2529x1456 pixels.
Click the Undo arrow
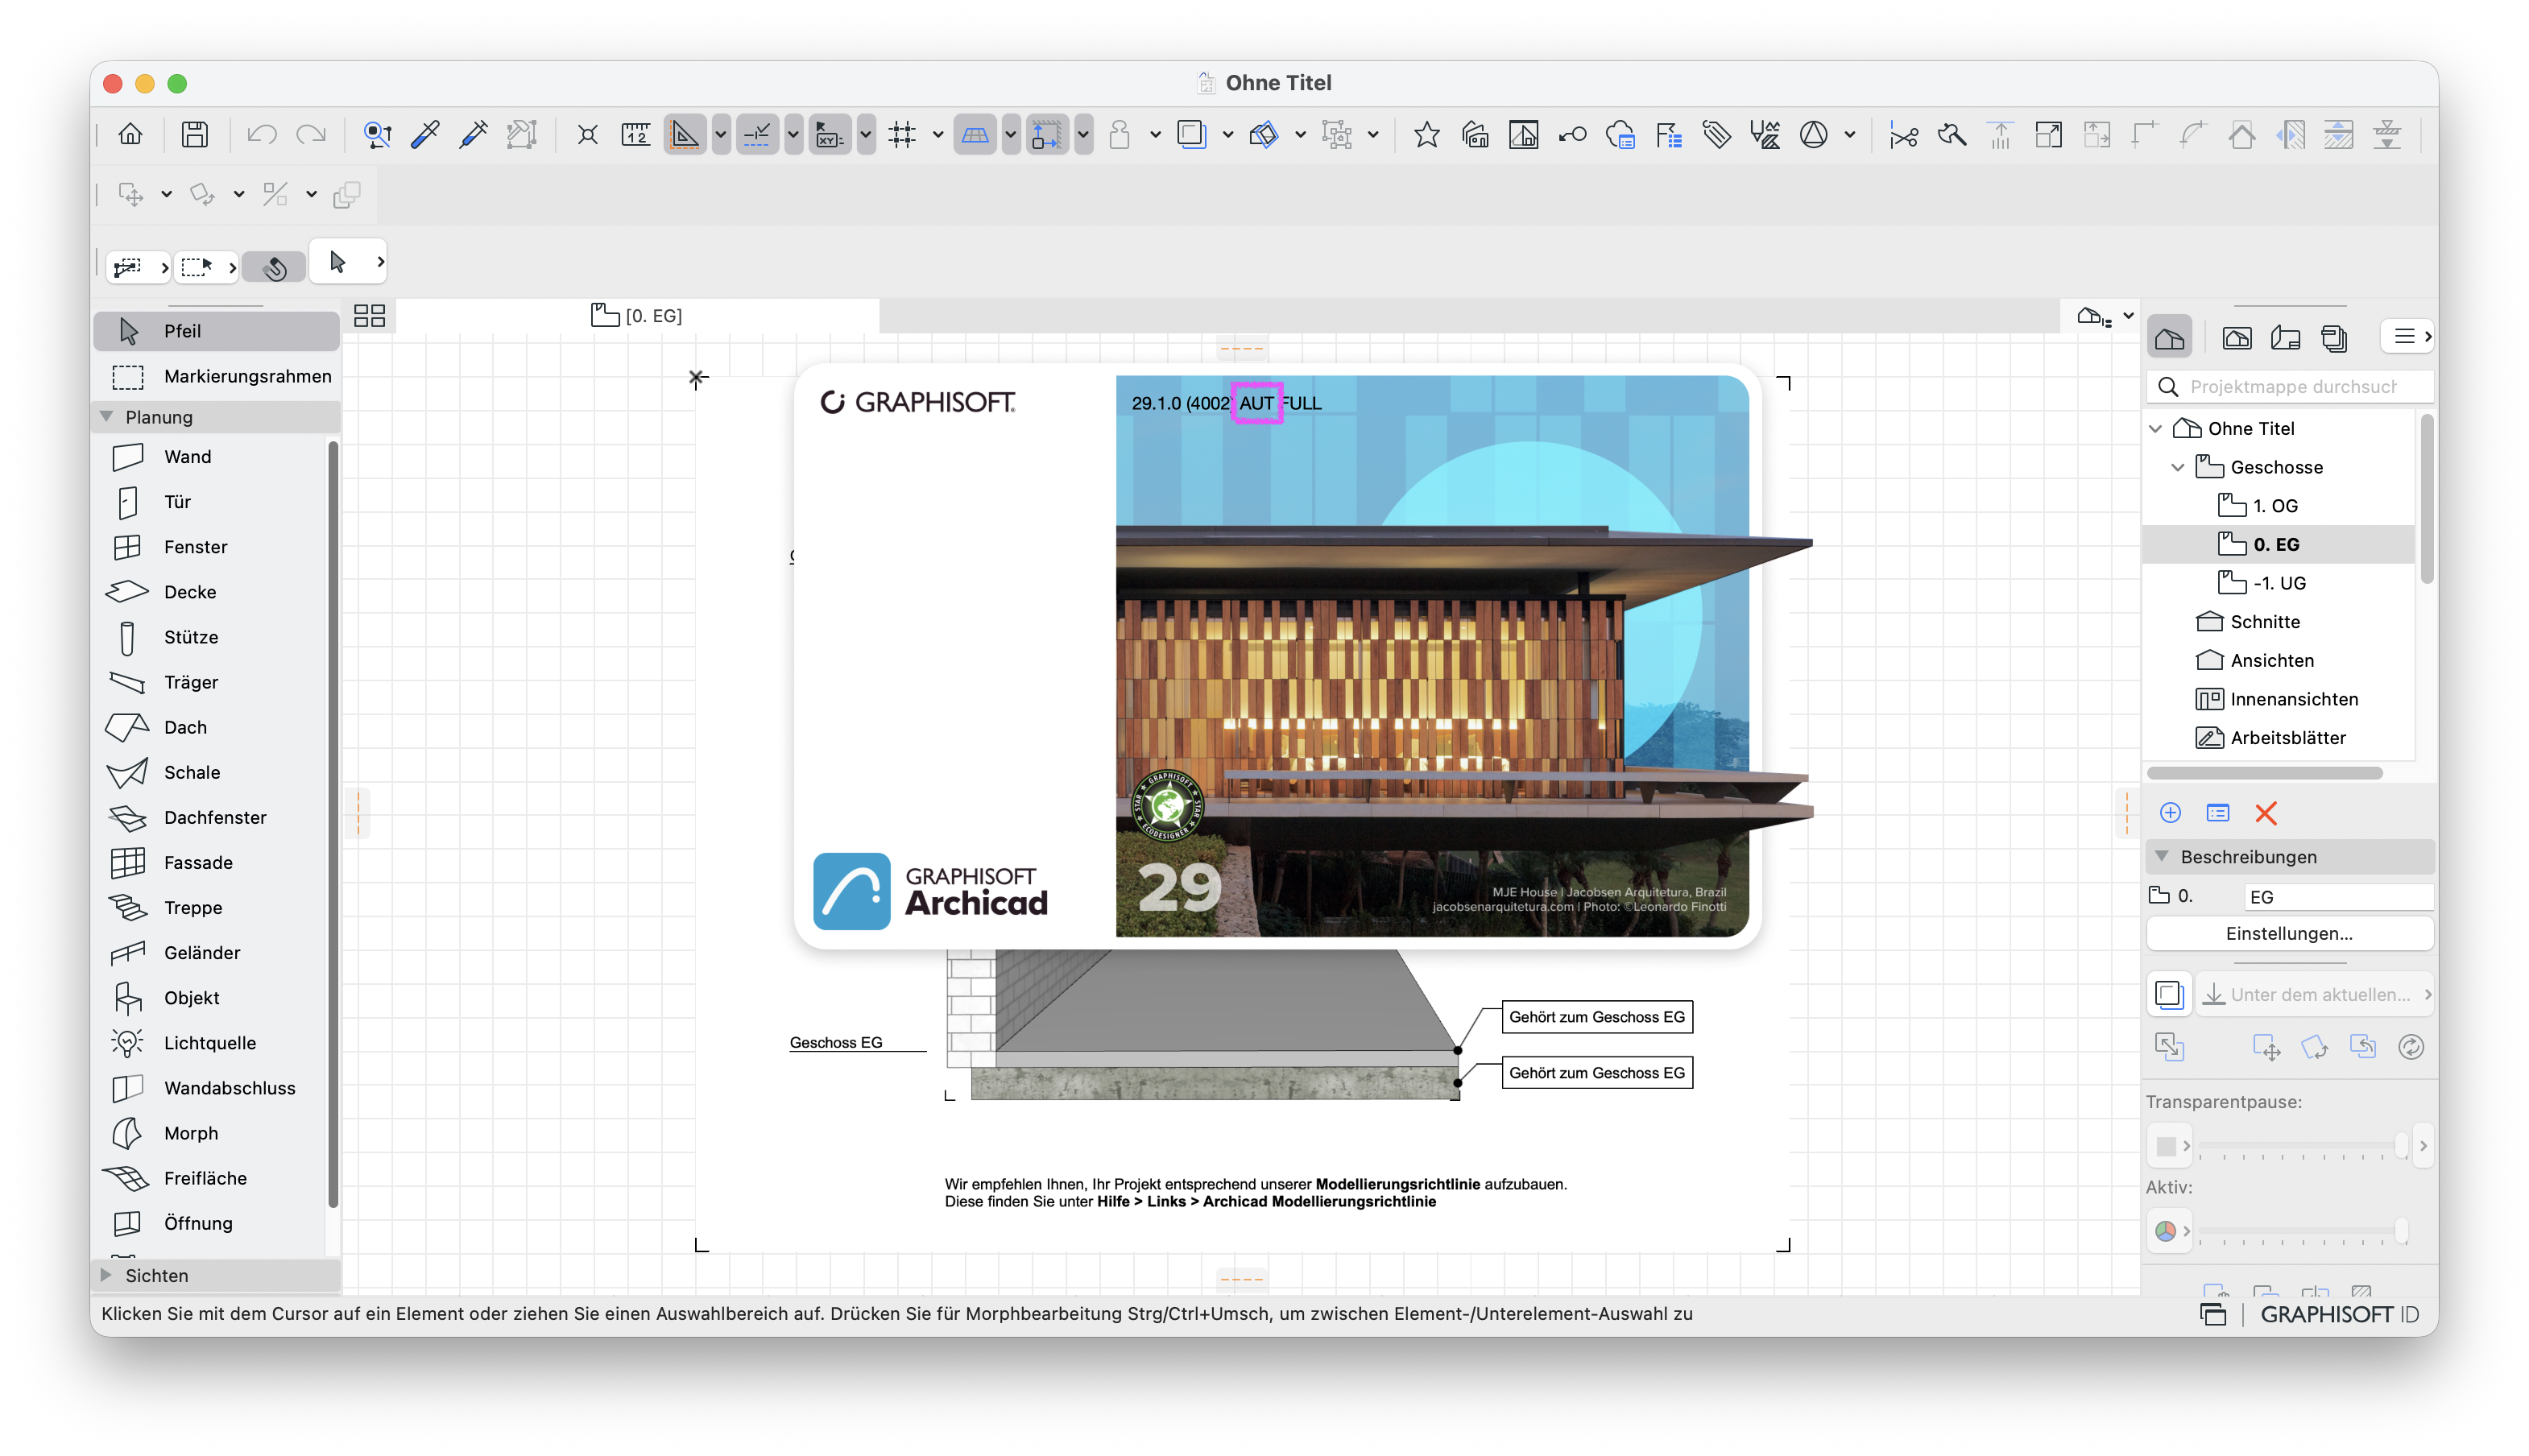click(x=262, y=134)
